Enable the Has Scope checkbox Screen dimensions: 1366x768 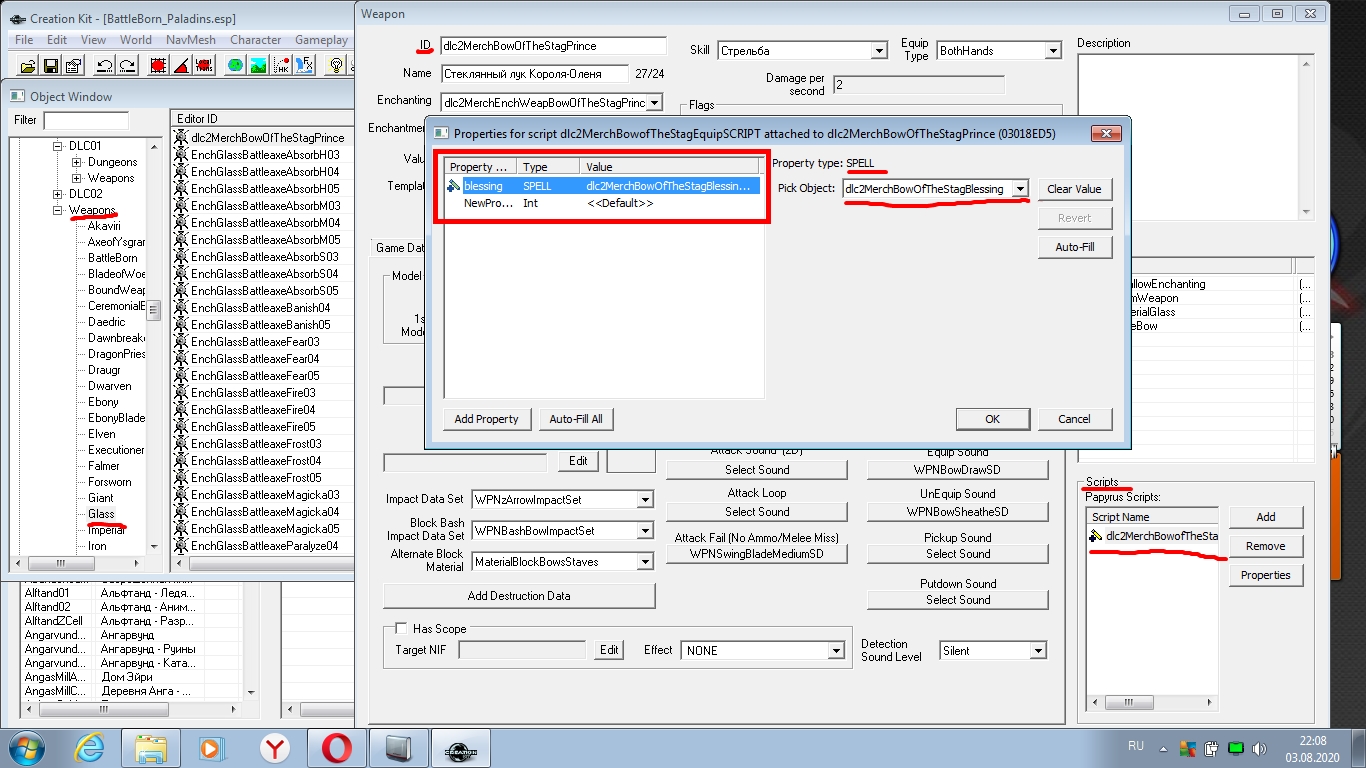(401, 628)
